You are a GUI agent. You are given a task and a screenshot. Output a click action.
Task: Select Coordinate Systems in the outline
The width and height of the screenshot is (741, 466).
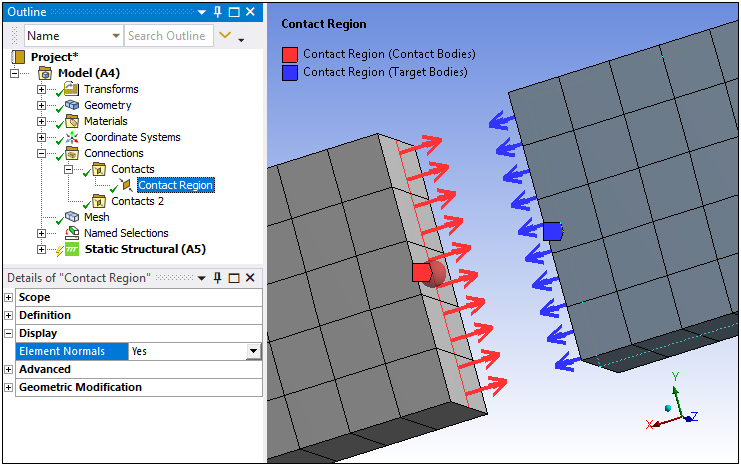click(x=132, y=137)
